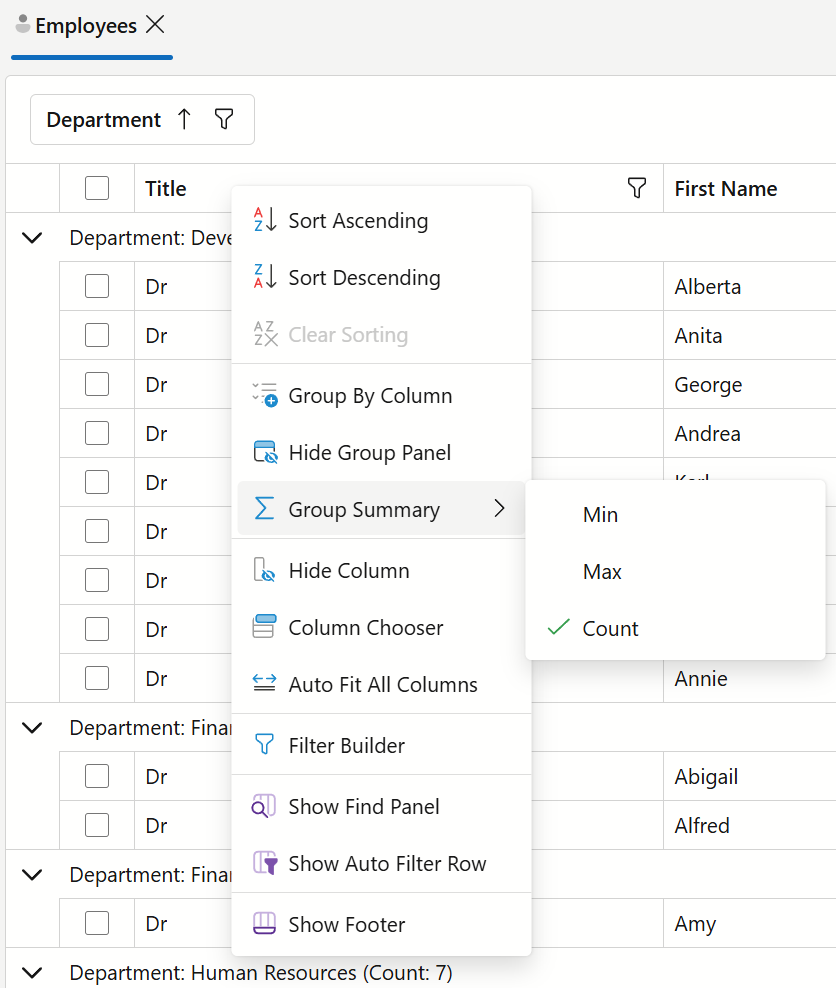Select Show Find Panel menu entry
This screenshot has width=836, height=988.
(x=381, y=807)
